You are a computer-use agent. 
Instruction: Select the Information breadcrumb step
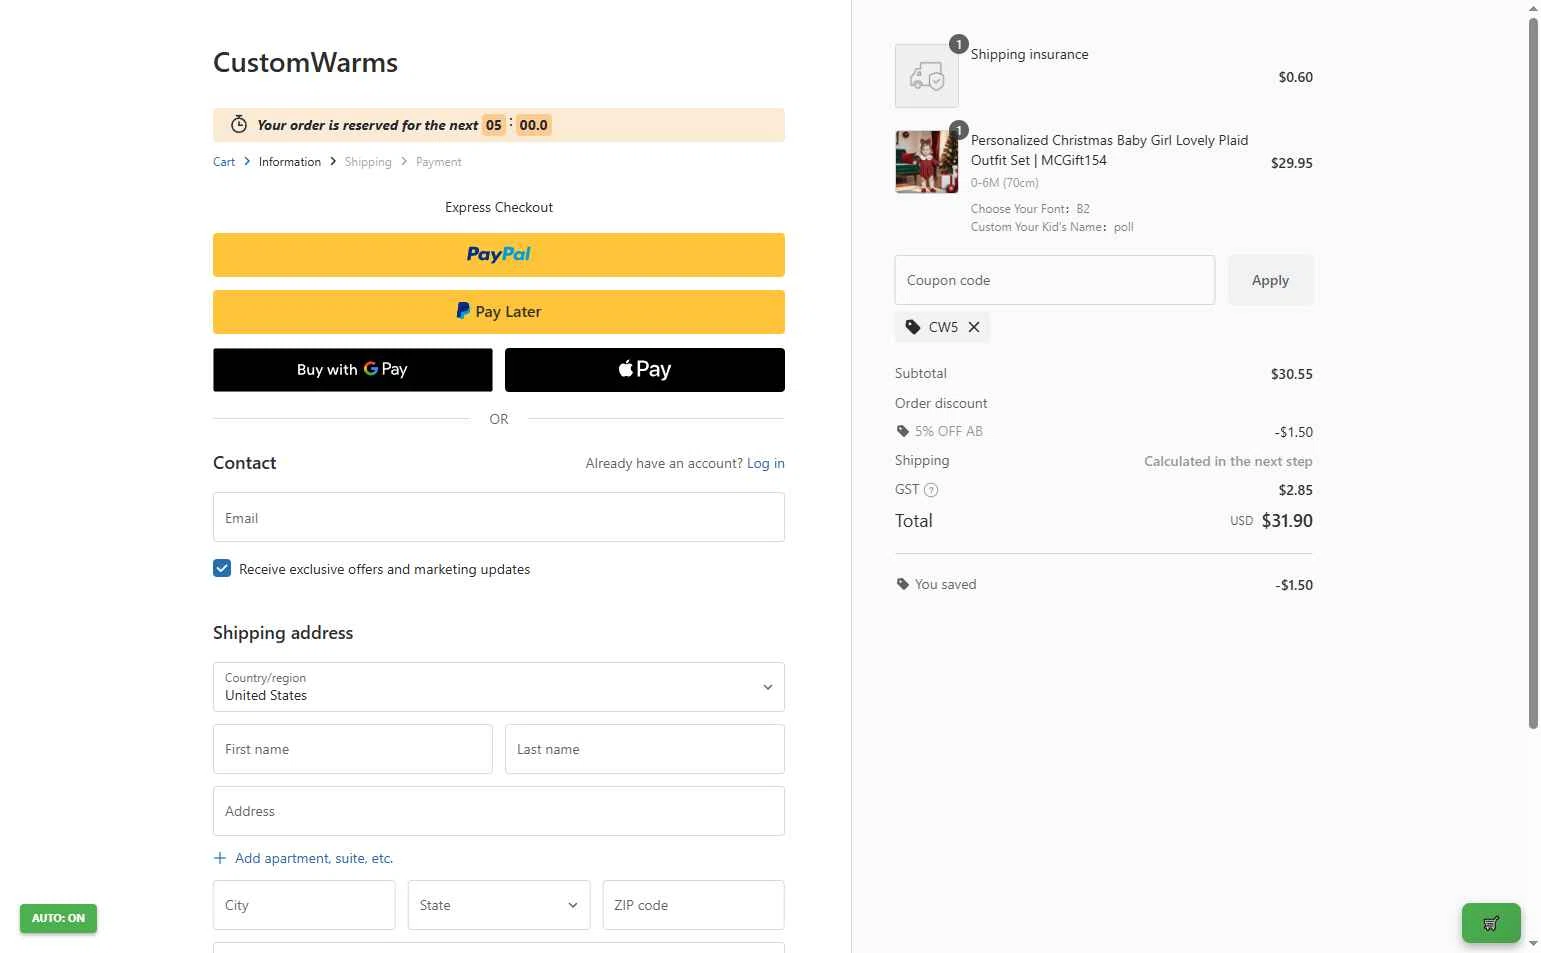(x=290, y=162)
